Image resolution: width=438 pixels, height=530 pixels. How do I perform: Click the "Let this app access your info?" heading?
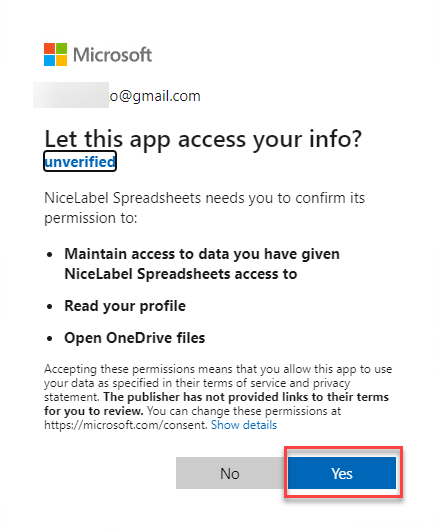click(203, 139)
